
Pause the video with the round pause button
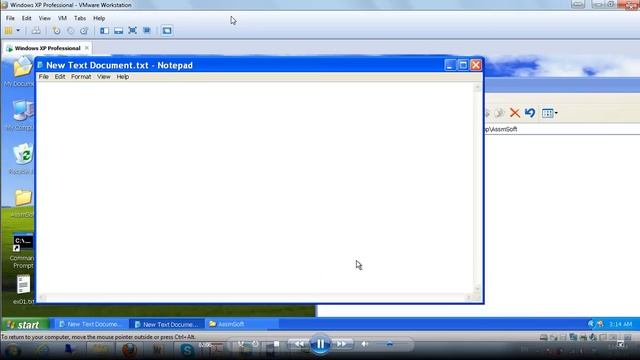click(320, 344)
